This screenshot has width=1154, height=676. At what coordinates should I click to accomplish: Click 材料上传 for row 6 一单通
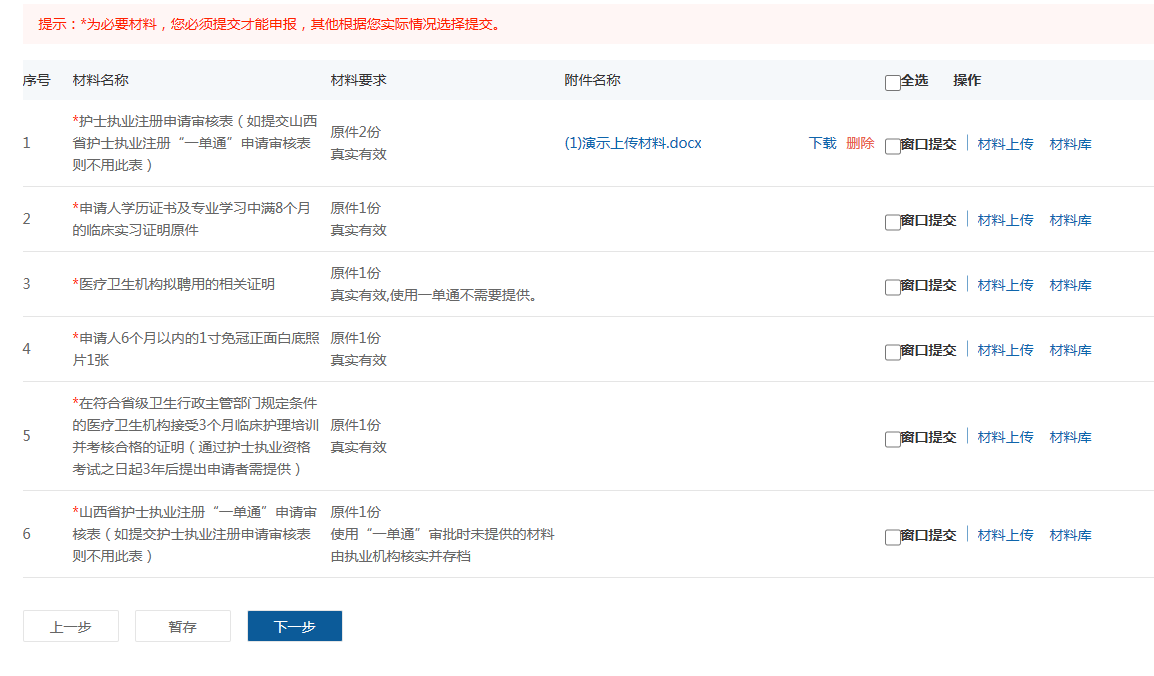tap(1005, 535)
